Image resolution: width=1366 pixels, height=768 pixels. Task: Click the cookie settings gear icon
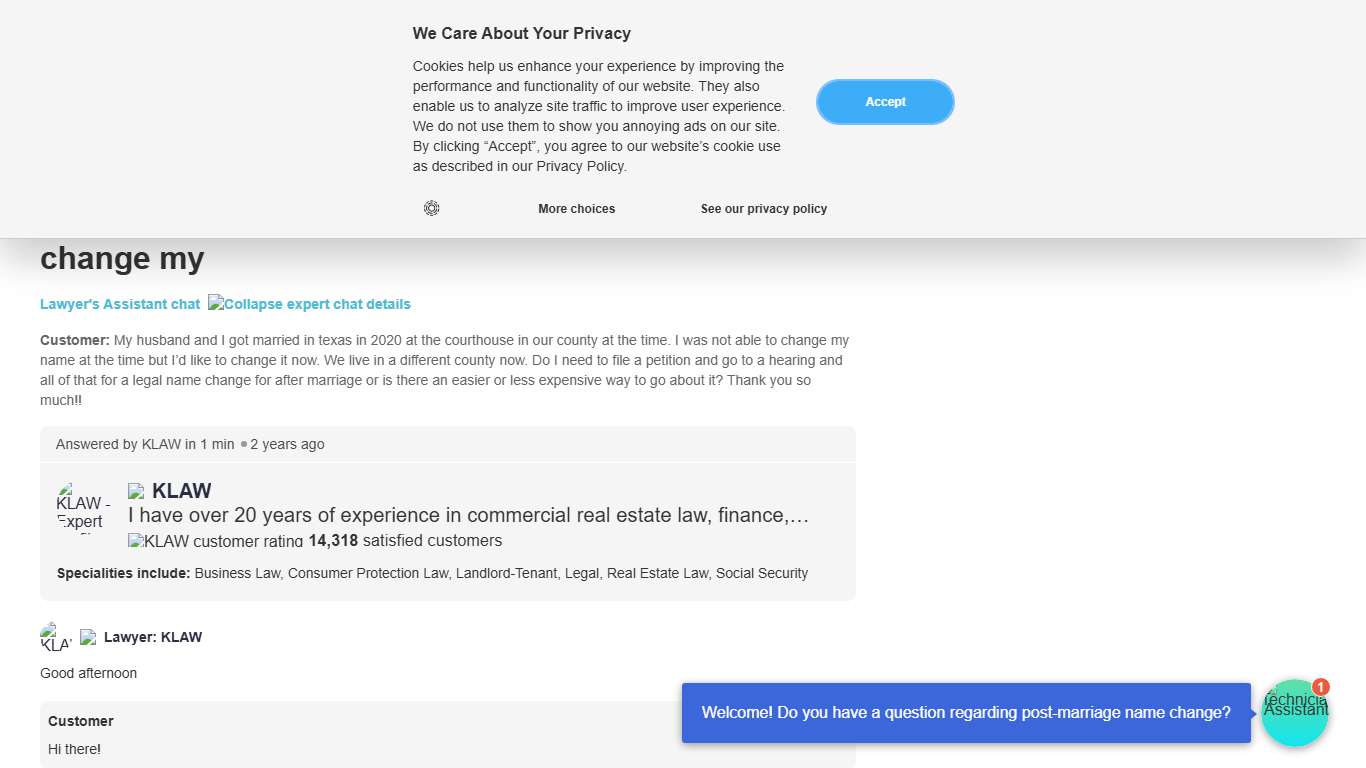[431, 208]
